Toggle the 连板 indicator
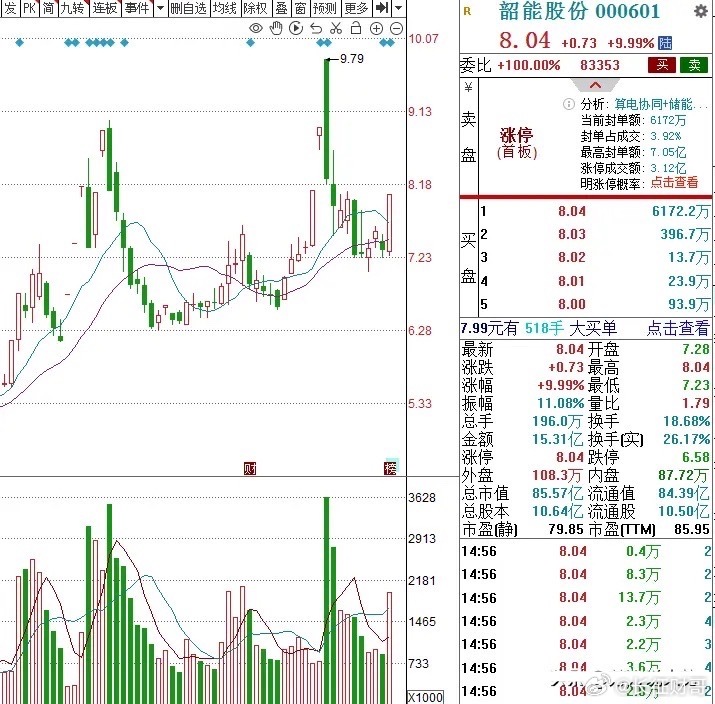This screenshot has height=704, width=715. pos(105,8)
